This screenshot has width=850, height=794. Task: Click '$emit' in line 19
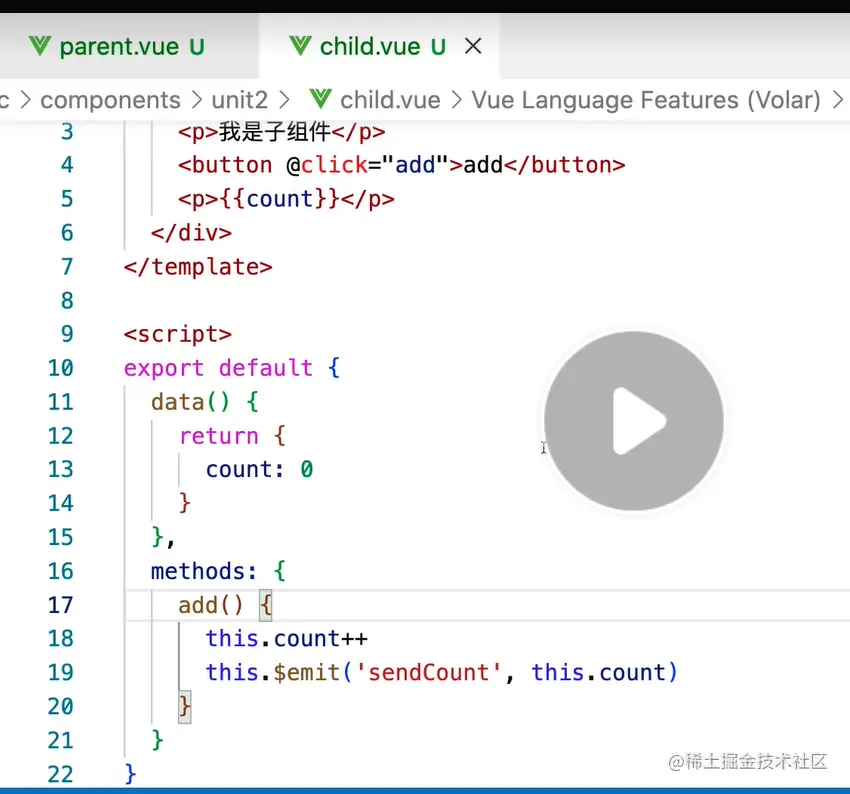click(x=307, y=673)
